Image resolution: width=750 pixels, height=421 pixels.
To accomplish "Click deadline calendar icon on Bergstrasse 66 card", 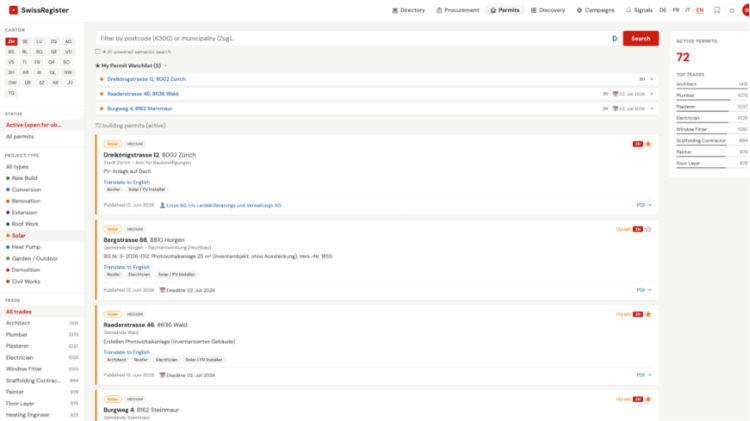I will pos(162,290).
